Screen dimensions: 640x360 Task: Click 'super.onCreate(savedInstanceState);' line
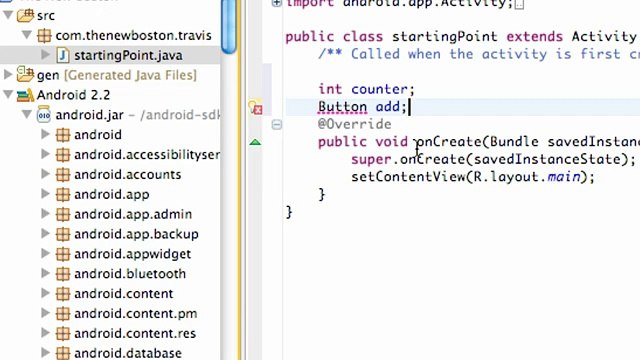493,159
